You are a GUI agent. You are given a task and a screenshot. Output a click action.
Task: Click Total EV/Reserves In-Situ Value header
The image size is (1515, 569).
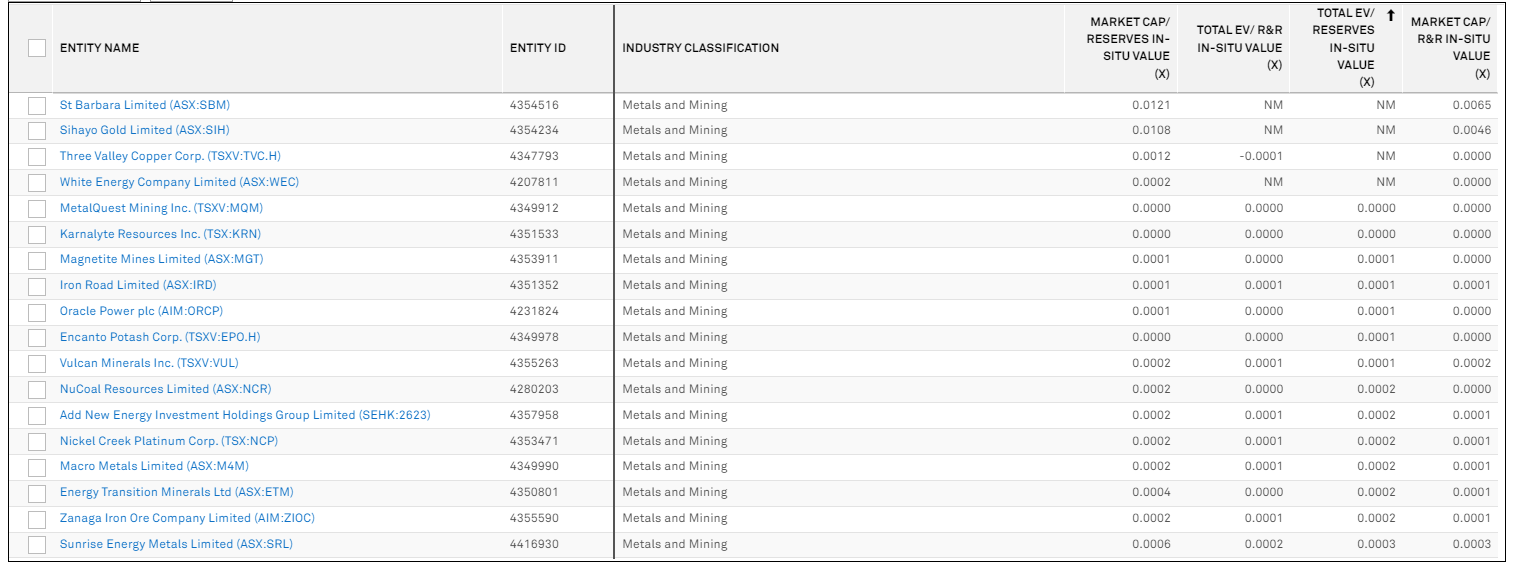[1344, 48]
